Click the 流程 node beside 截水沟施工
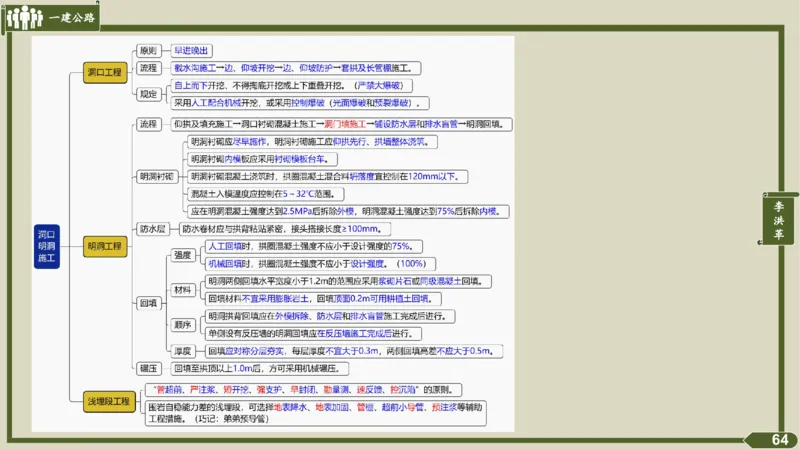This screenshot has height=450, width=800. coord(148,68)
